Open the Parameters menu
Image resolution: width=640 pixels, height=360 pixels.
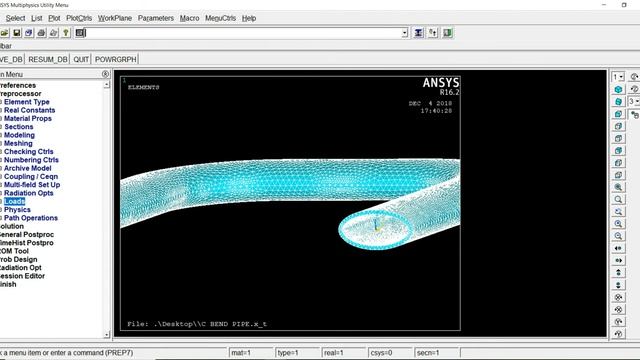156,18
